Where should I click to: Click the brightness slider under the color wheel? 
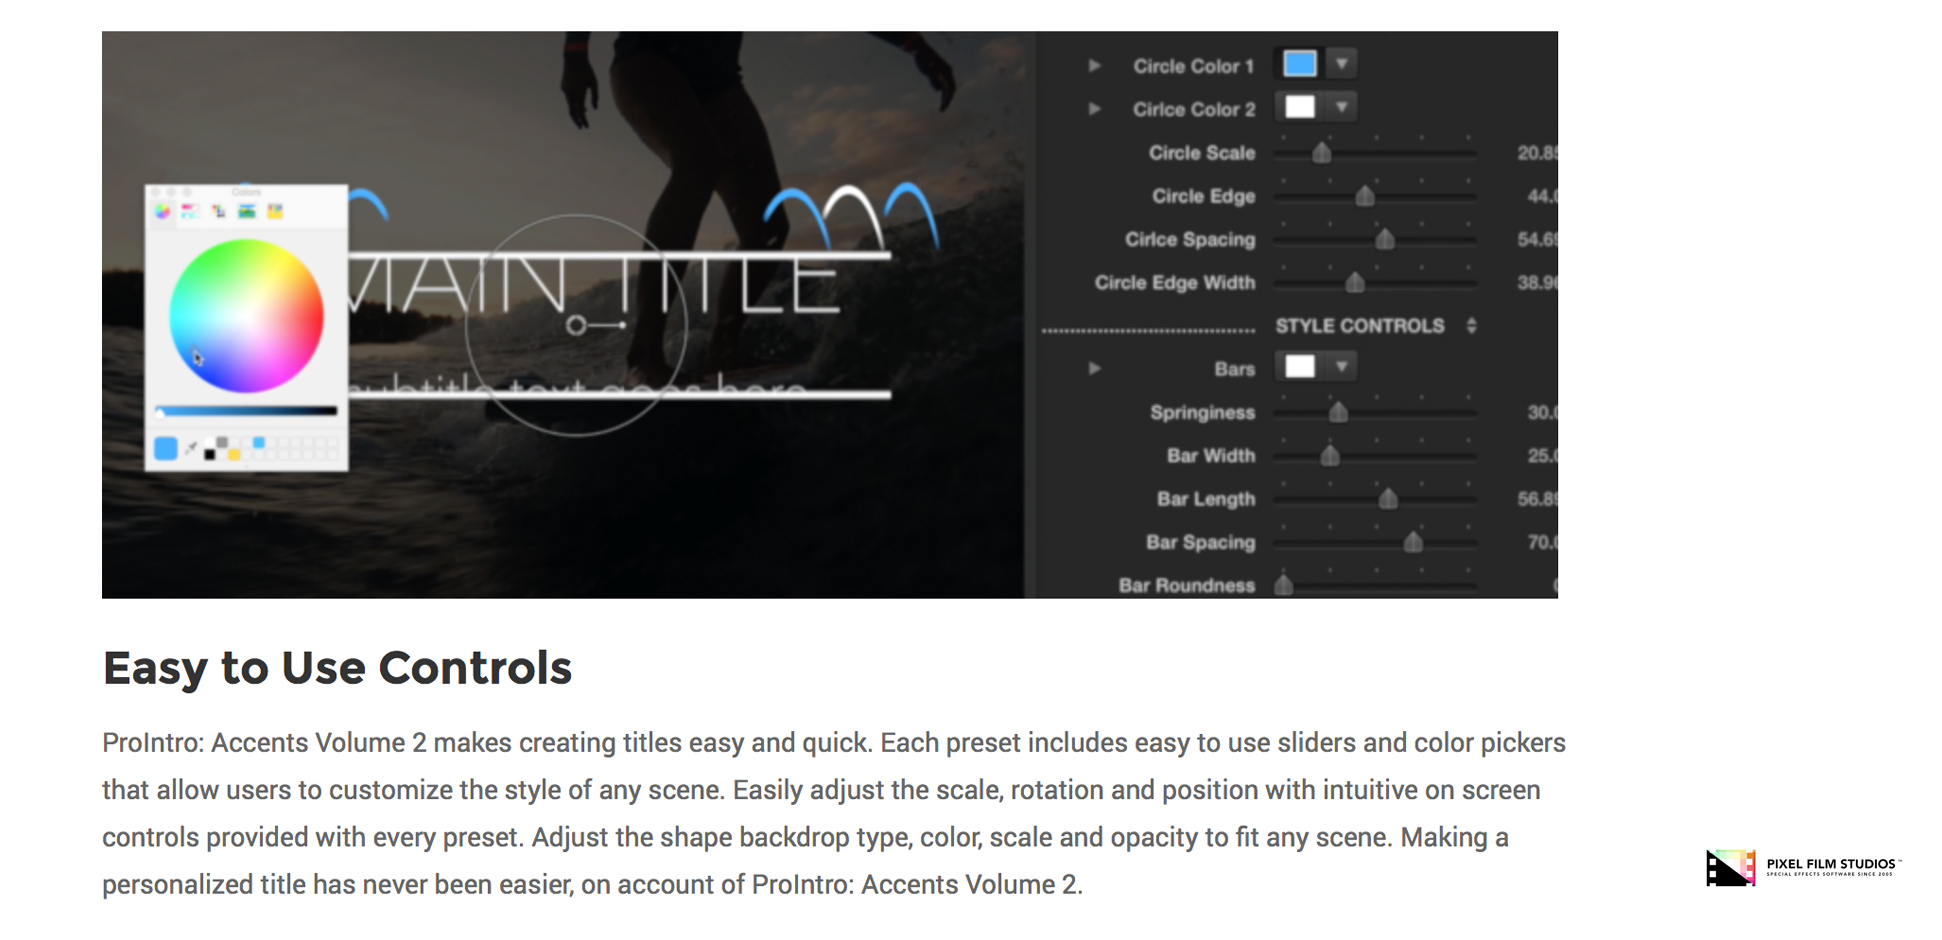coord(246,411)
